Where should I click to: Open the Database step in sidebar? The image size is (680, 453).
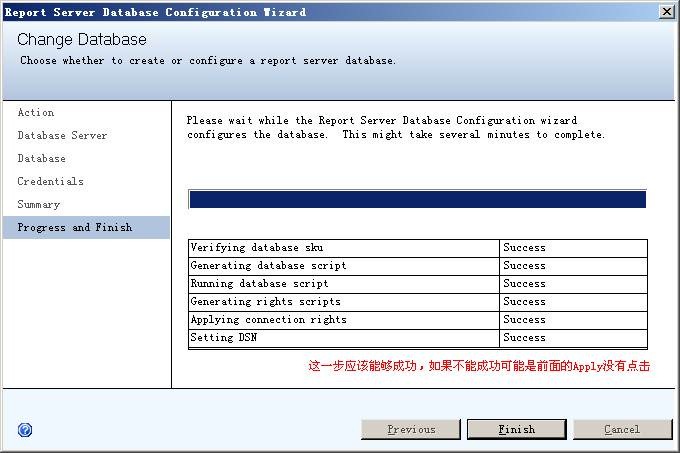point(42,159)
